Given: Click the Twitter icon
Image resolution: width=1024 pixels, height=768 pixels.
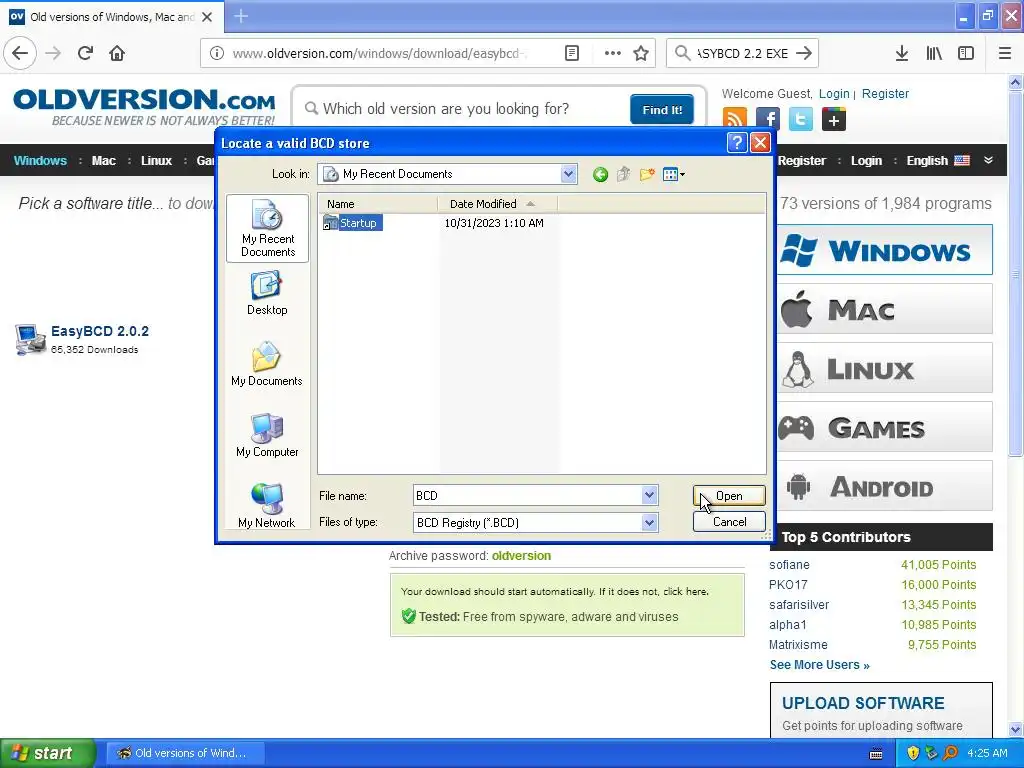Looking at the screenshot, I should point(801,120).
